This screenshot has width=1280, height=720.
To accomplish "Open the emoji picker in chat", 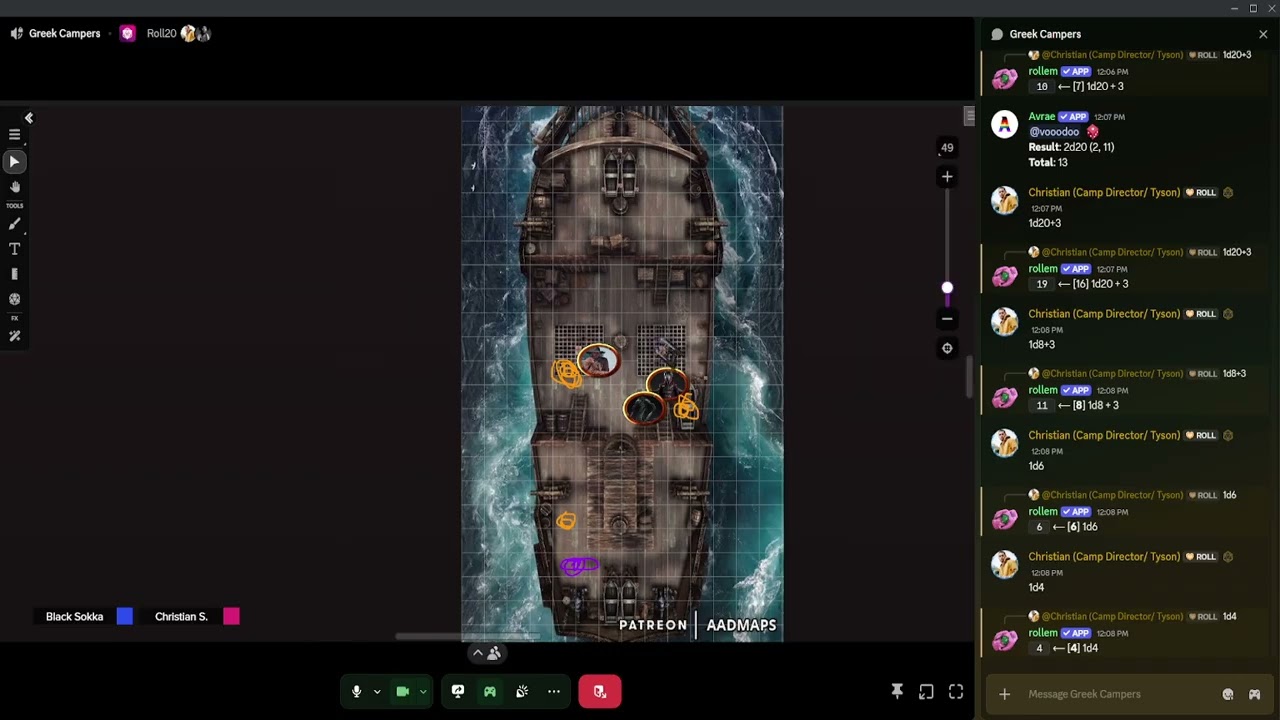I will point(1228,694).
